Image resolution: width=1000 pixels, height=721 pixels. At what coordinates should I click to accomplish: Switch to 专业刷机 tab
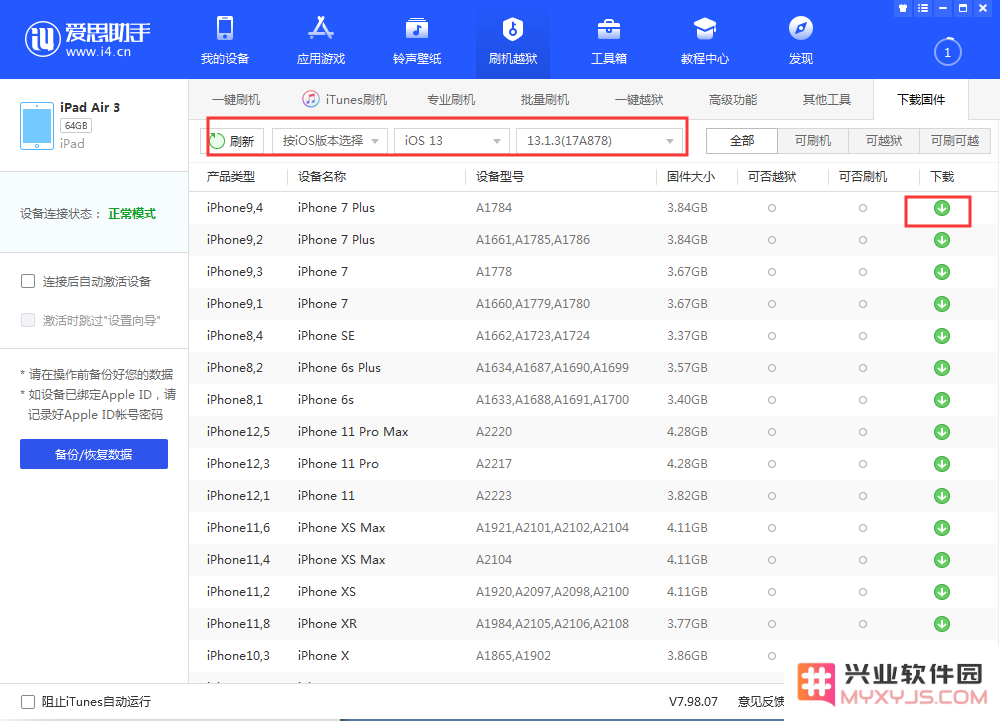(451, 99)
